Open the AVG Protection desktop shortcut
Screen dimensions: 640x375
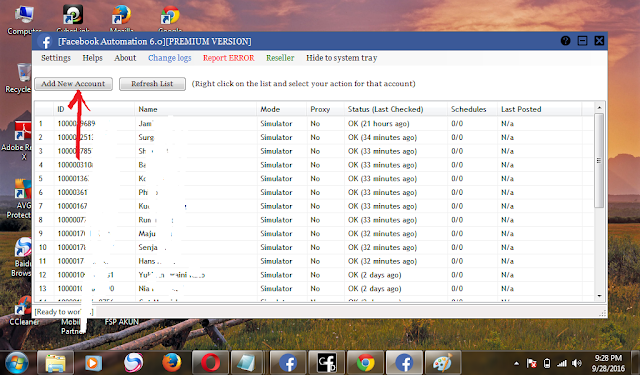coord(19,199)
